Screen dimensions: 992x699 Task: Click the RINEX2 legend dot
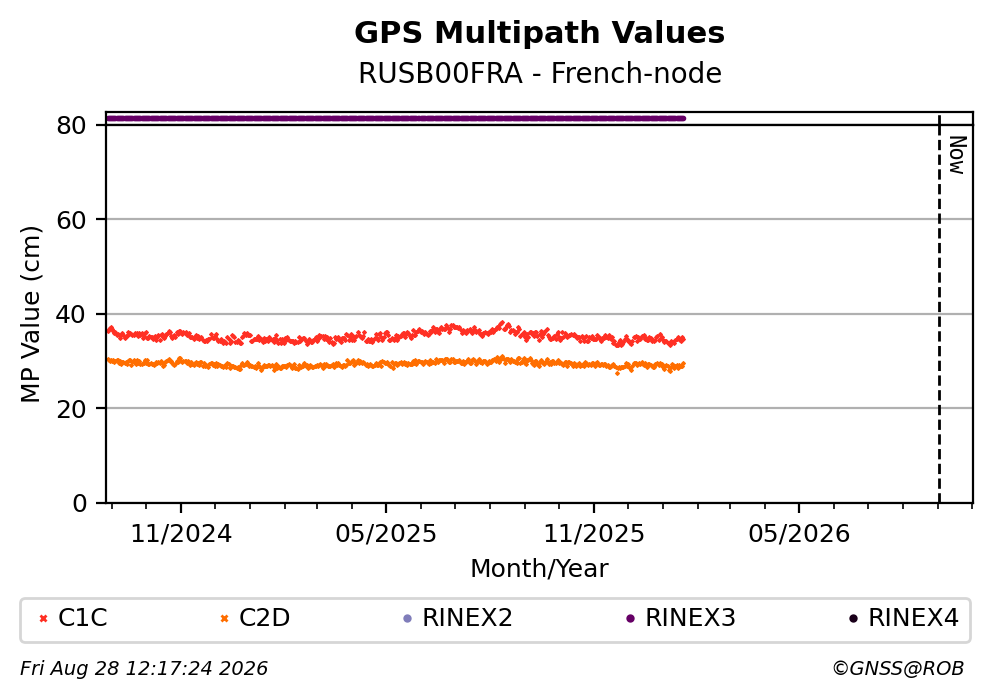click(407, 619)
